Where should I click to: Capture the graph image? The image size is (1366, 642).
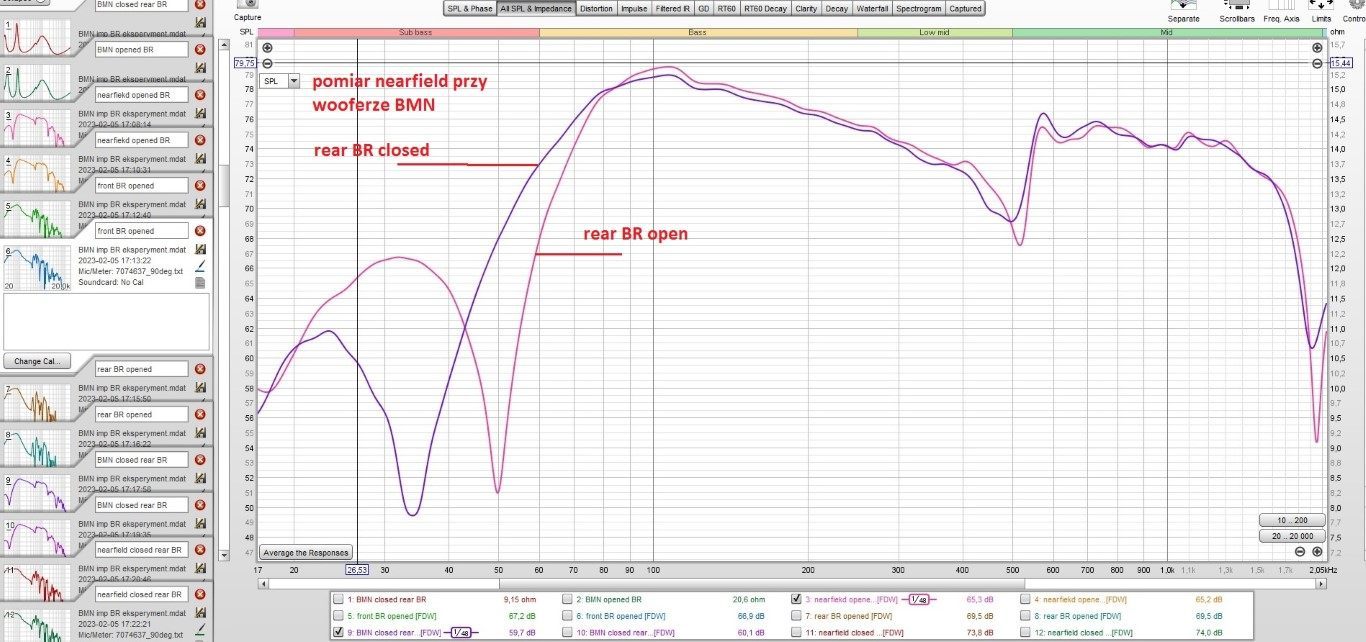tap(247, 11)
